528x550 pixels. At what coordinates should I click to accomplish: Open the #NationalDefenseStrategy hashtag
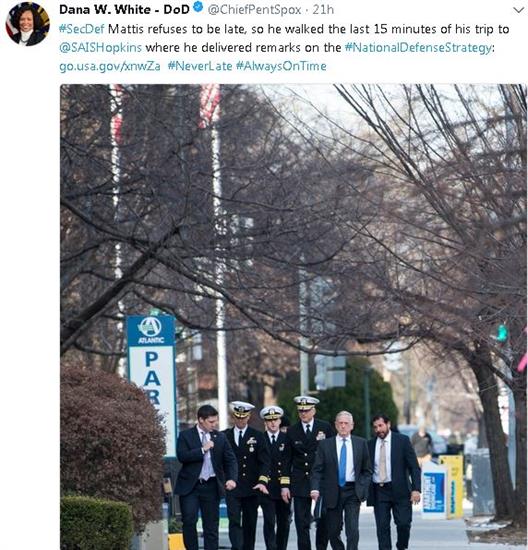tap(418, 48)
